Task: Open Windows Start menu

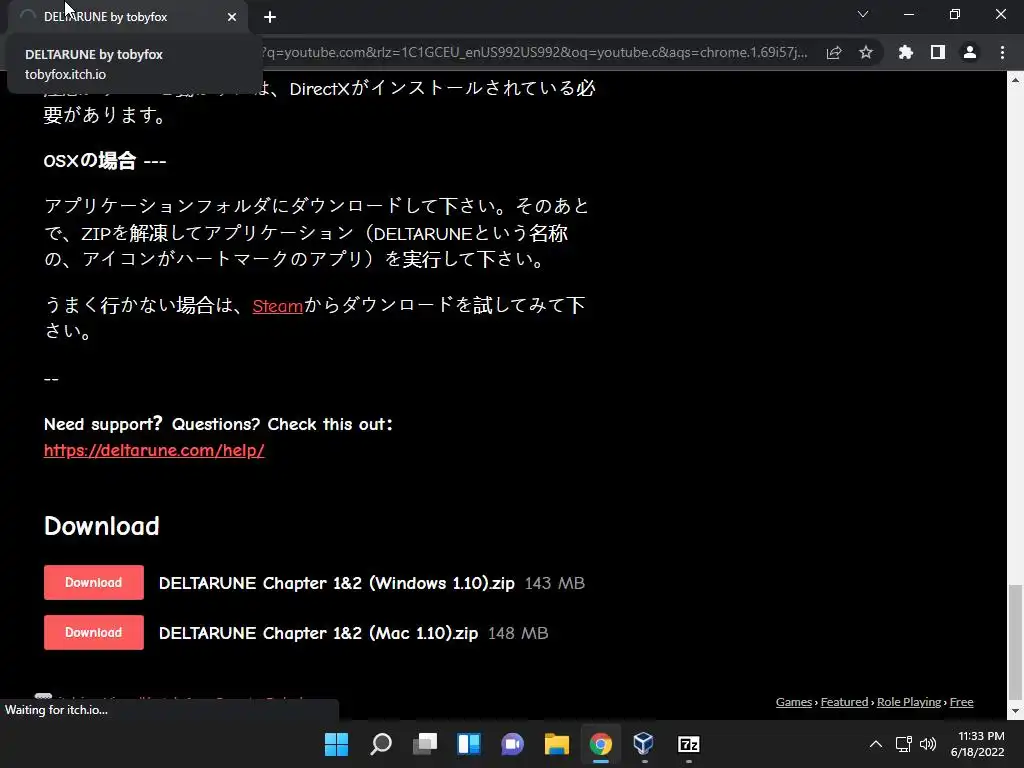Action: [336, 744]
